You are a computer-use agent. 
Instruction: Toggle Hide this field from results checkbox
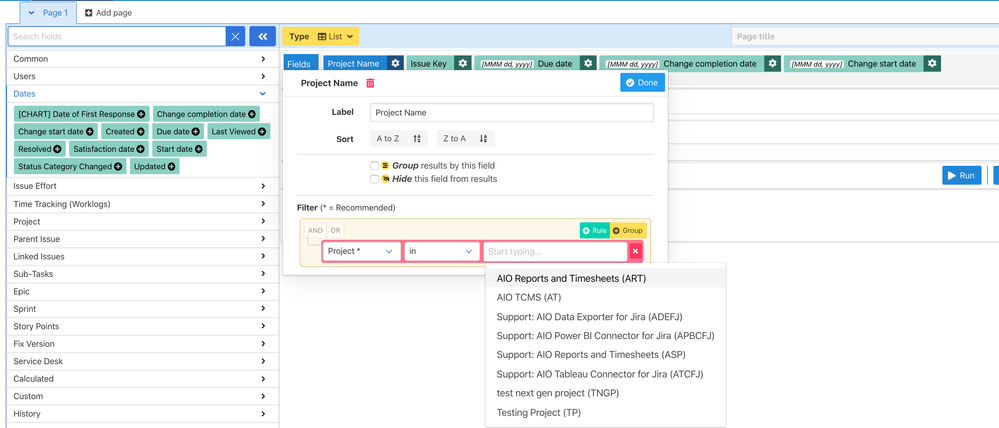(x=375, y=179)
